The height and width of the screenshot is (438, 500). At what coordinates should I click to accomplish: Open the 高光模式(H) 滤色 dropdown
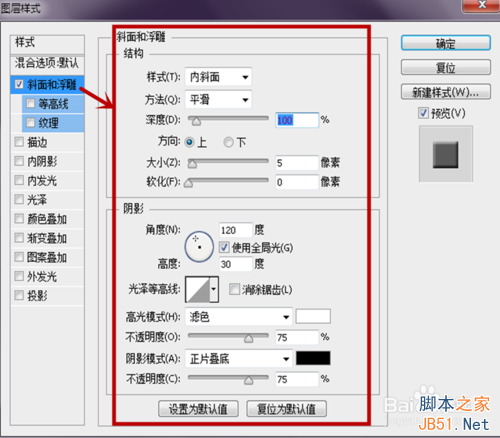tap(239, 317)
